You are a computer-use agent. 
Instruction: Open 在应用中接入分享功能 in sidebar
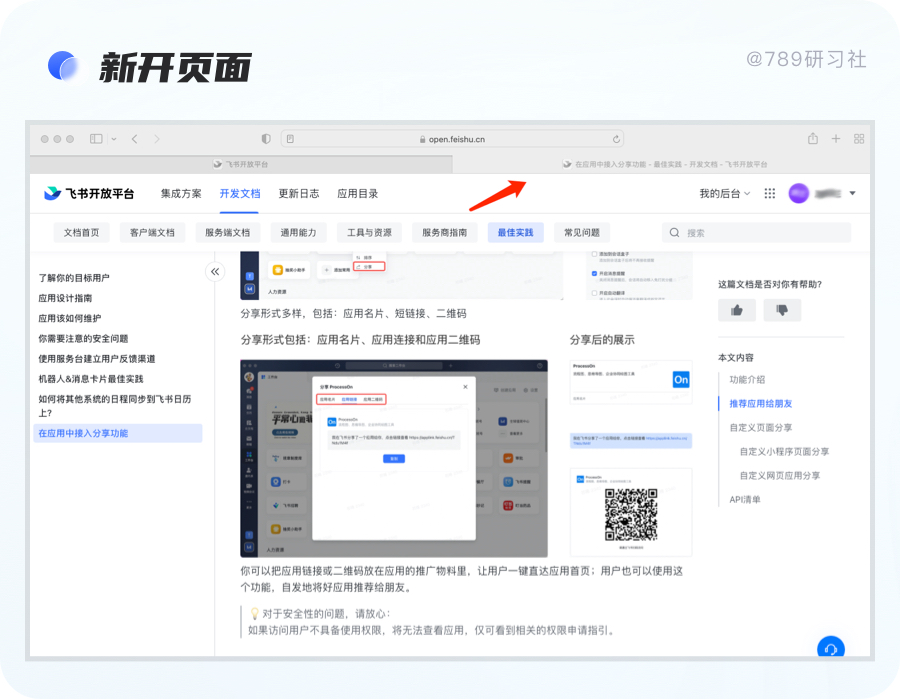click(x=118, y=433)
